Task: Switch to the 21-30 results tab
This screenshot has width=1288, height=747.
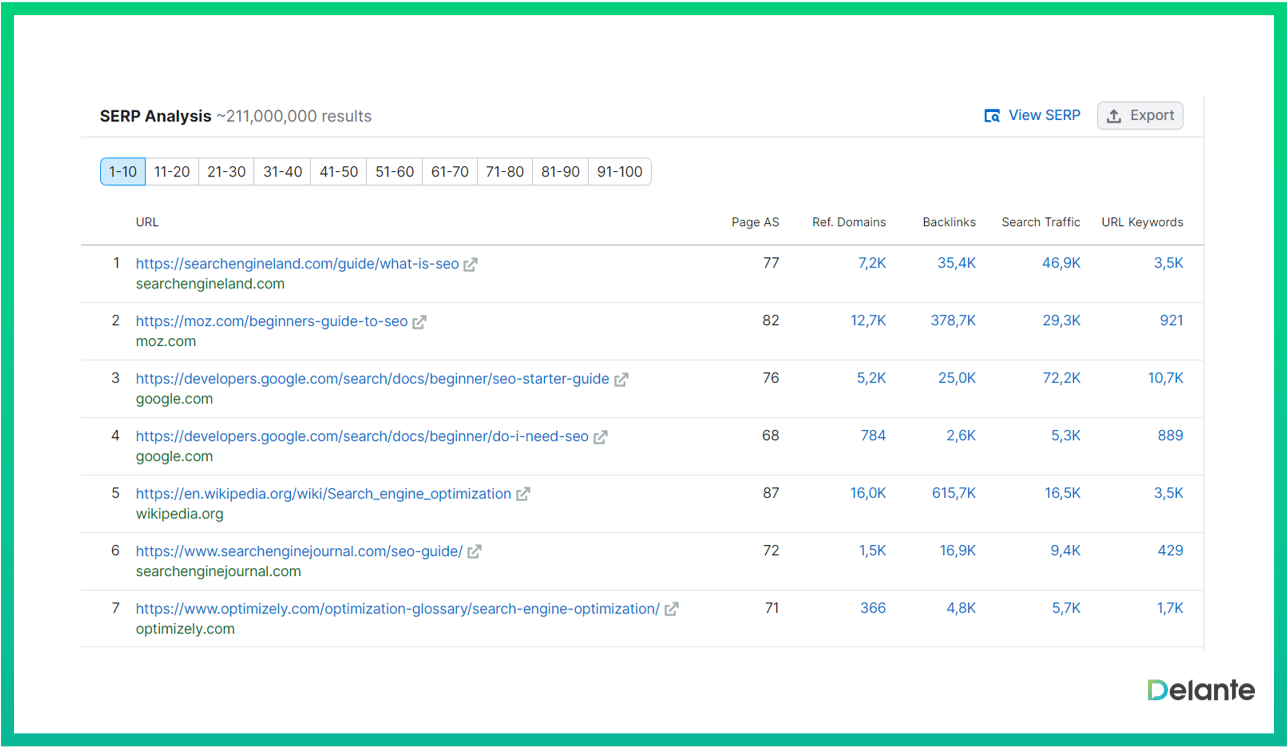Action: tap(226, 172)
